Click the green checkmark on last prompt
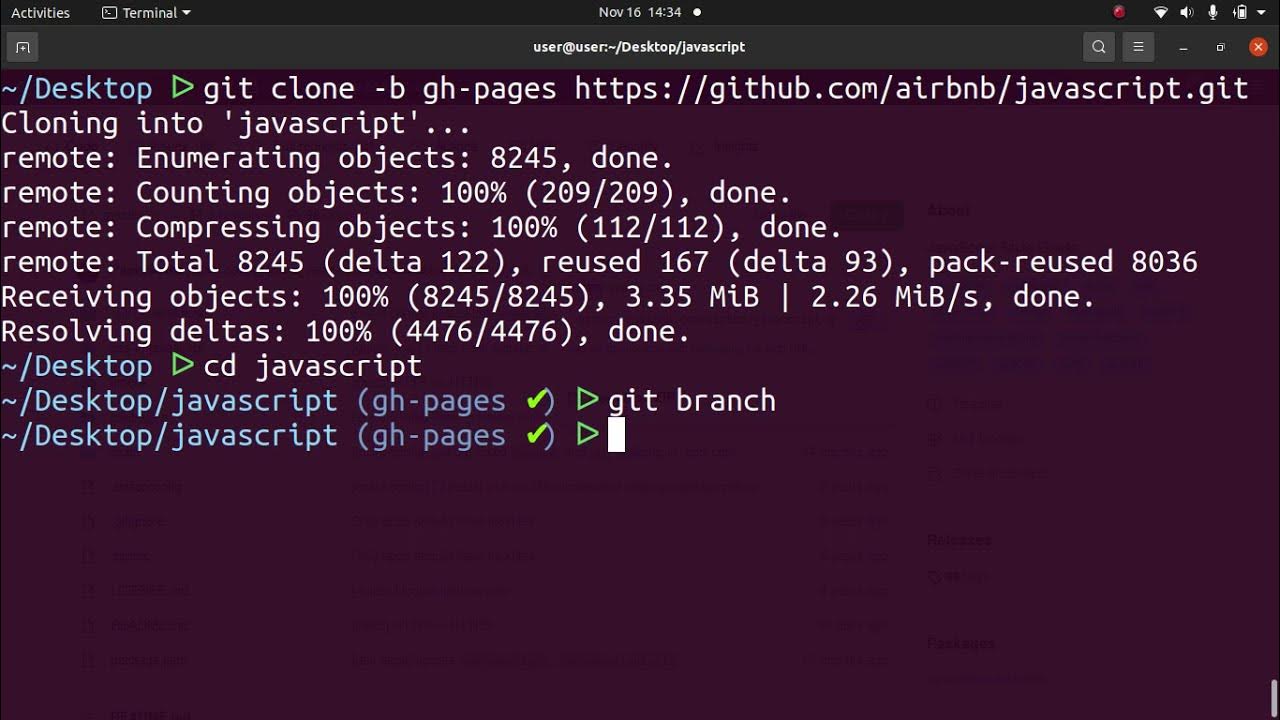Image resolution: width=1280 pixels, height=720 pixels. click(x=538, y=435)
